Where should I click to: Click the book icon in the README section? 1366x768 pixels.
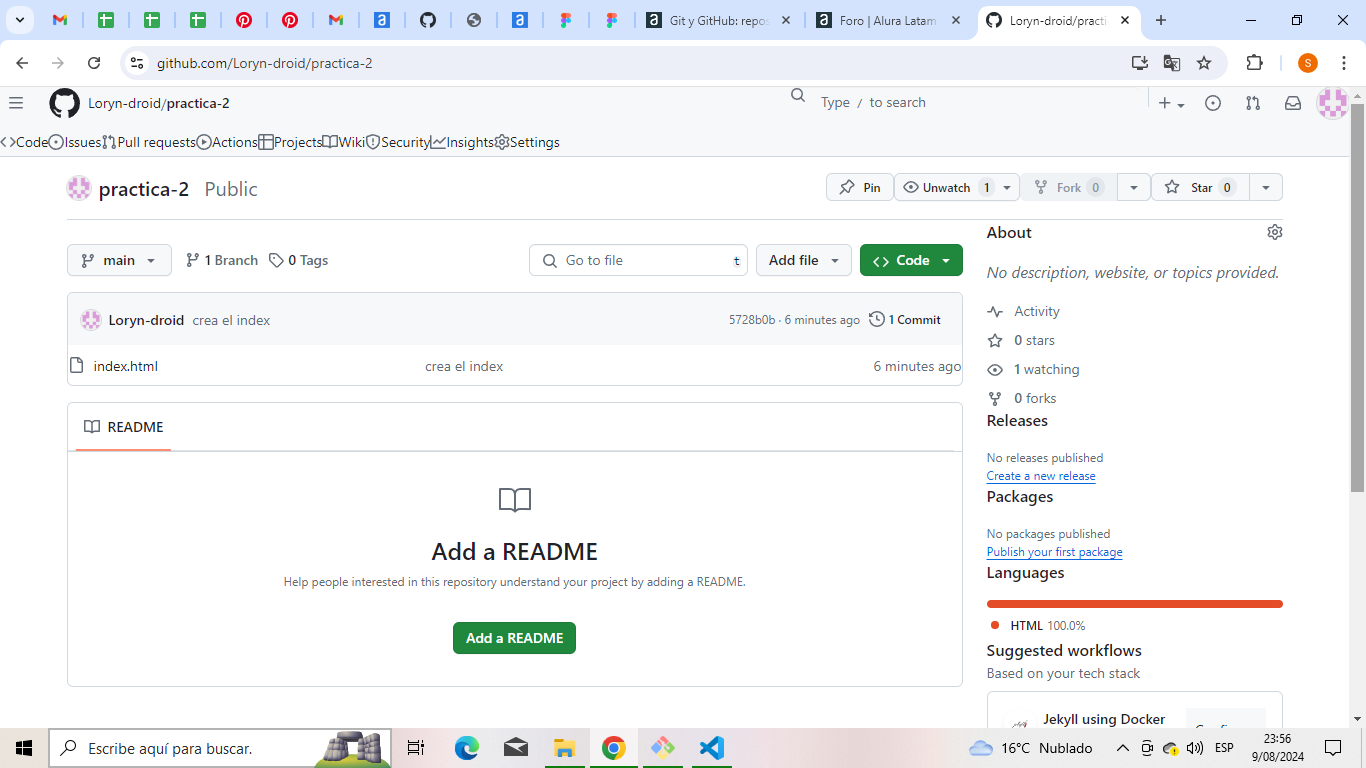click(x=515, y=500)
